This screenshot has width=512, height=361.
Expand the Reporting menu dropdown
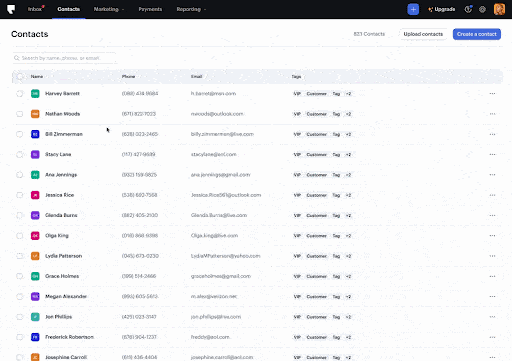(191, 9)
